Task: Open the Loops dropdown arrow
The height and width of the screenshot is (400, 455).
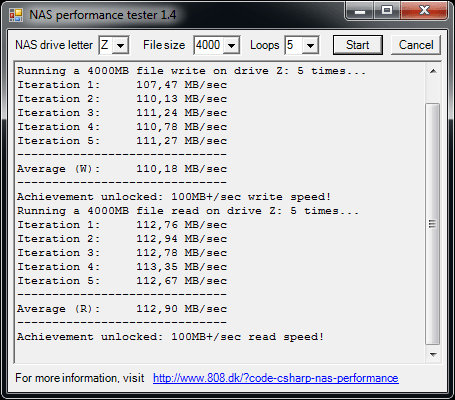Action: pyautogui.click(x=310, y=45)
